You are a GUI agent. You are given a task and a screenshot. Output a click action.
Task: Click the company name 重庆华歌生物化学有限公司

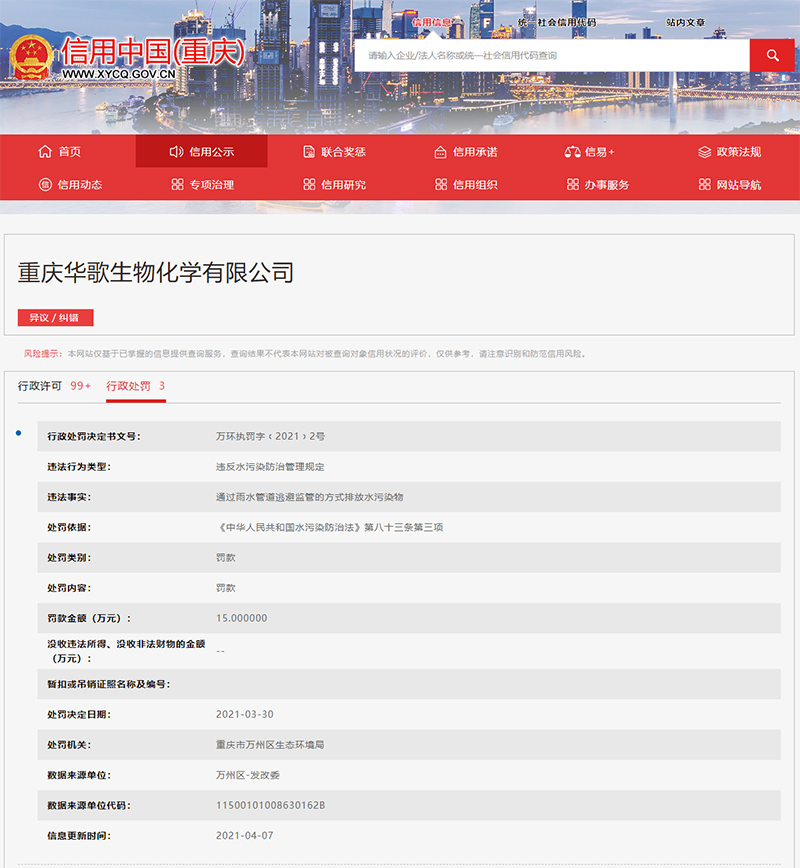coord(156,272)
